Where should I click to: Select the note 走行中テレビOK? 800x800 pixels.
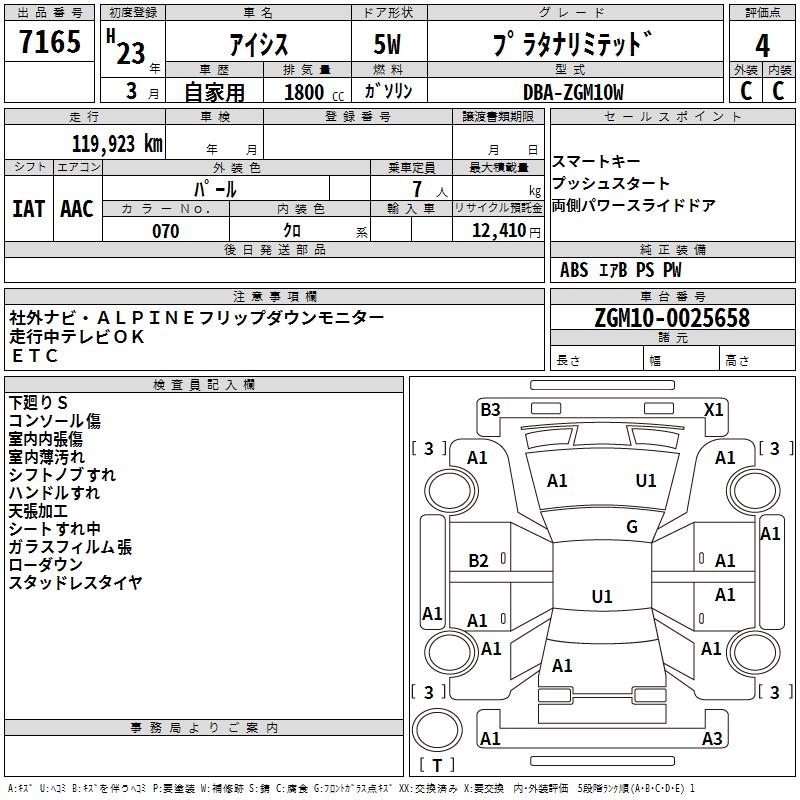77,337
